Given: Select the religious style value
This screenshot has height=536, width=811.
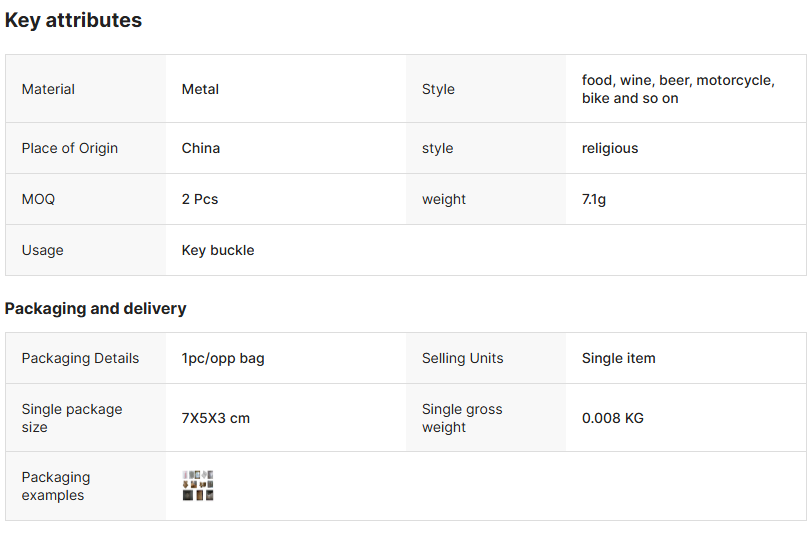Looking at the screenshot, I should tap(610, 148).
